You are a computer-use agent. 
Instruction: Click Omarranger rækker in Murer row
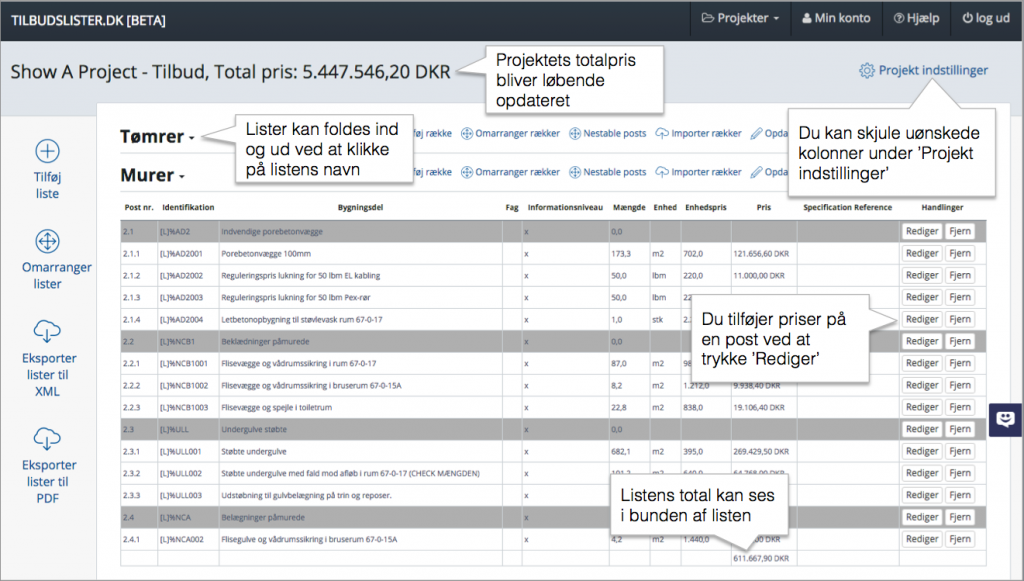pyautogui.click(x=511, y=172)
